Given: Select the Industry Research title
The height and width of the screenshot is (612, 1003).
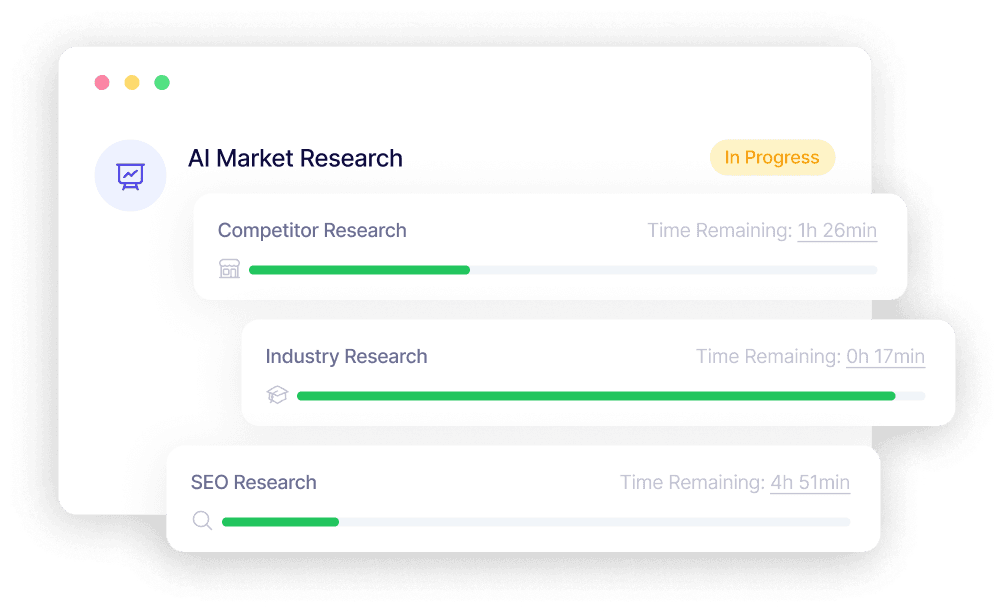Looking at the screenshot, I should pyautogui.click(x=346, y=356).
